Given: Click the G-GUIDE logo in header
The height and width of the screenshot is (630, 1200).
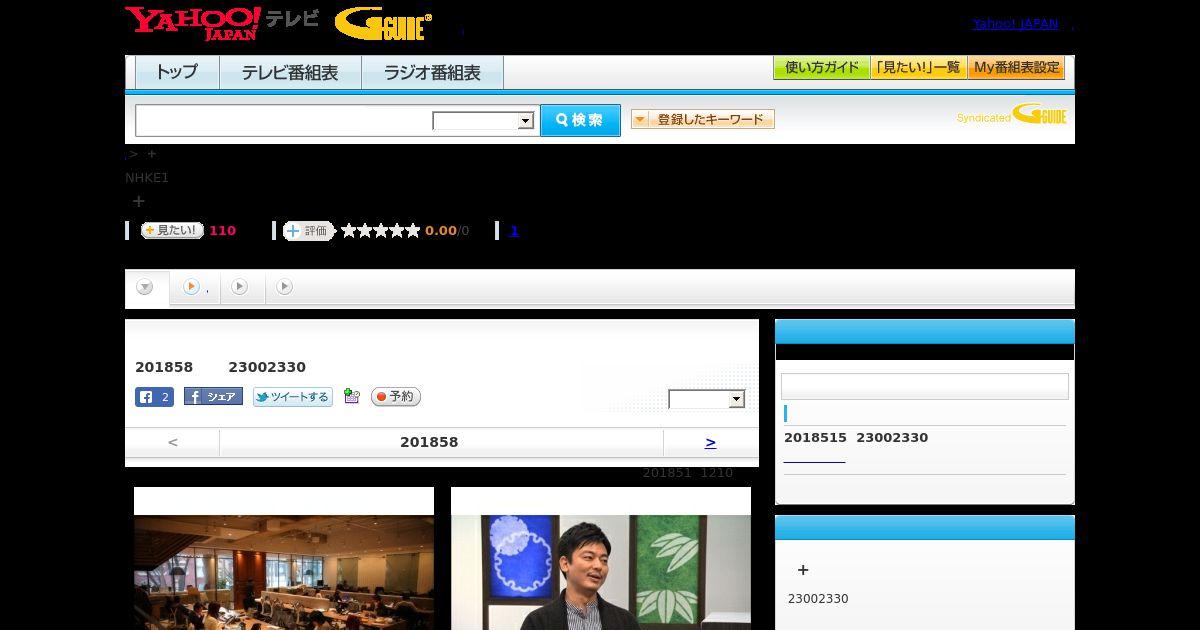Looking at the screenshot, I should (383, 24).
